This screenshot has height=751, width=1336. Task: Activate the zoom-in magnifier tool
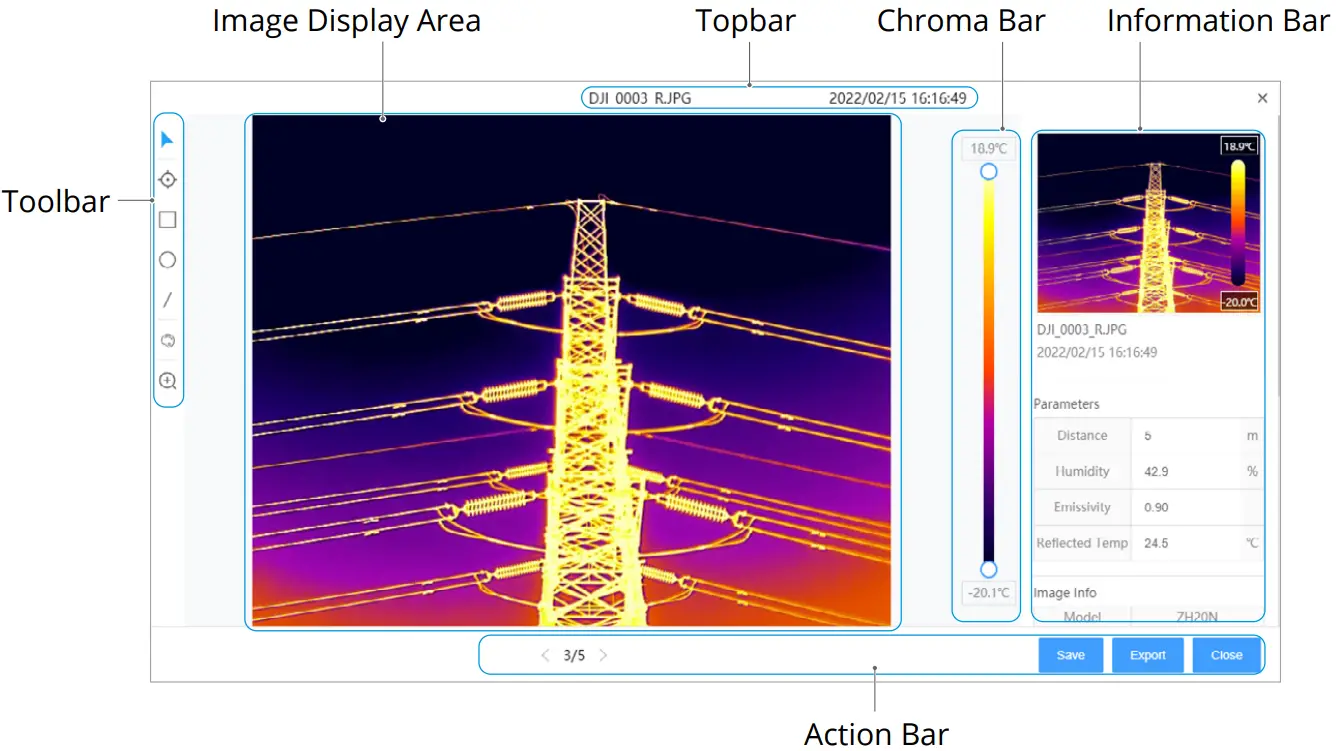(x=167, y=380)
